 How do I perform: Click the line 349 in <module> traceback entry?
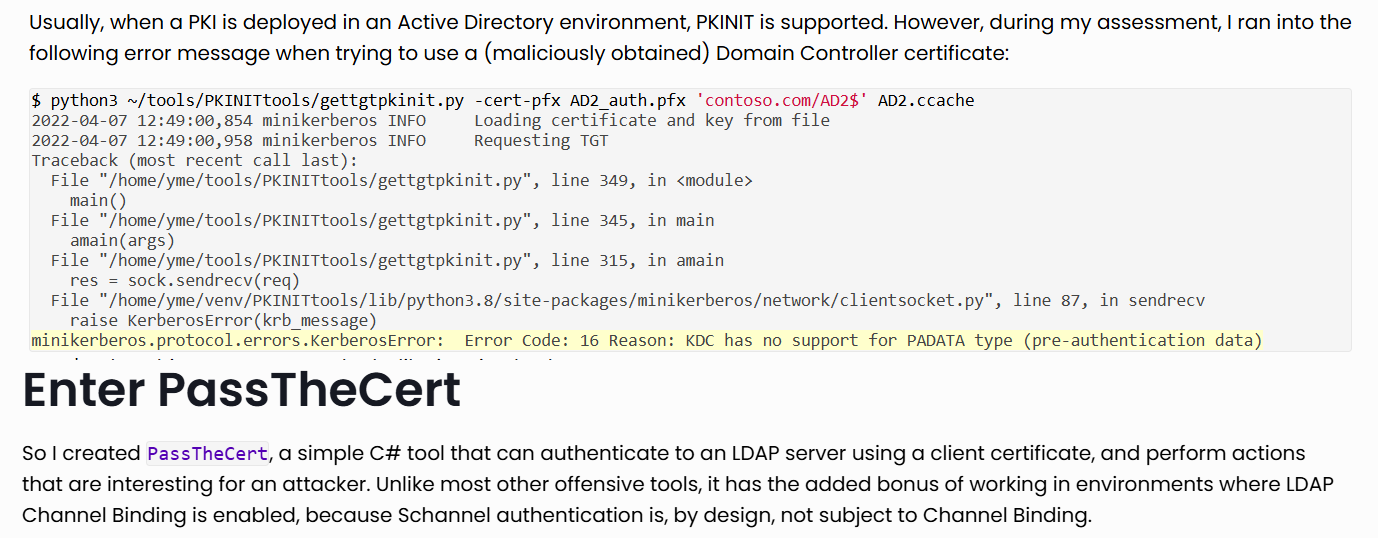tap(401, 181)
